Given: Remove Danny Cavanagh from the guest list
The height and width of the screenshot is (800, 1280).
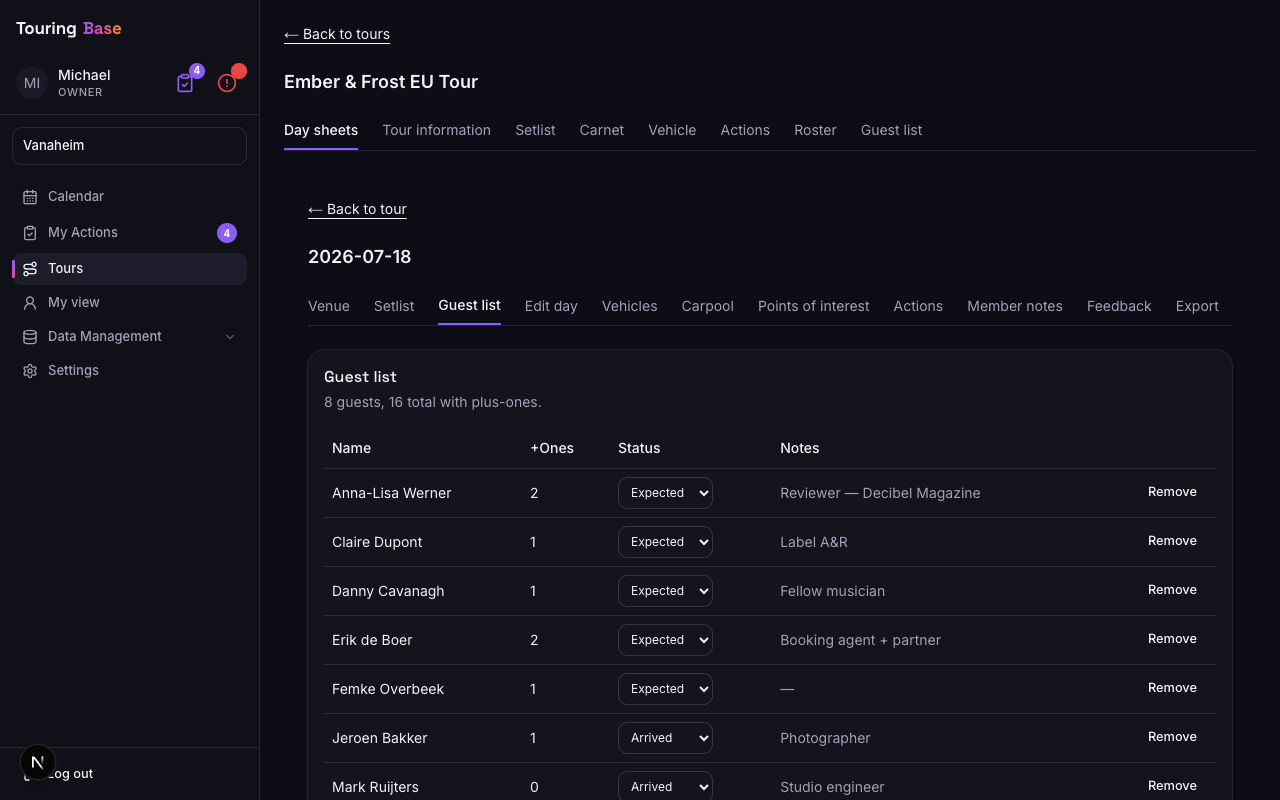Looking at the screenshot, I should tap(1172, 590).
